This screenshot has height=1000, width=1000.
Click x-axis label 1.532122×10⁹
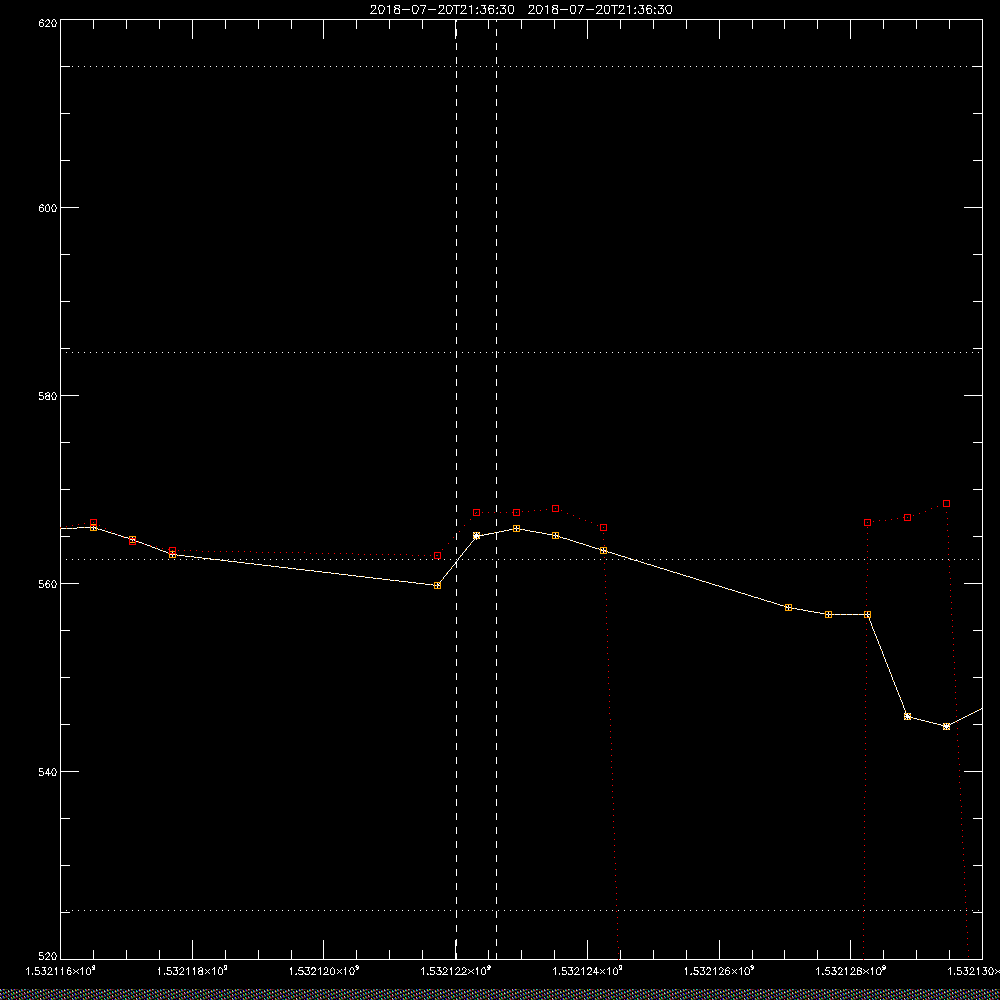coord(456,971)
